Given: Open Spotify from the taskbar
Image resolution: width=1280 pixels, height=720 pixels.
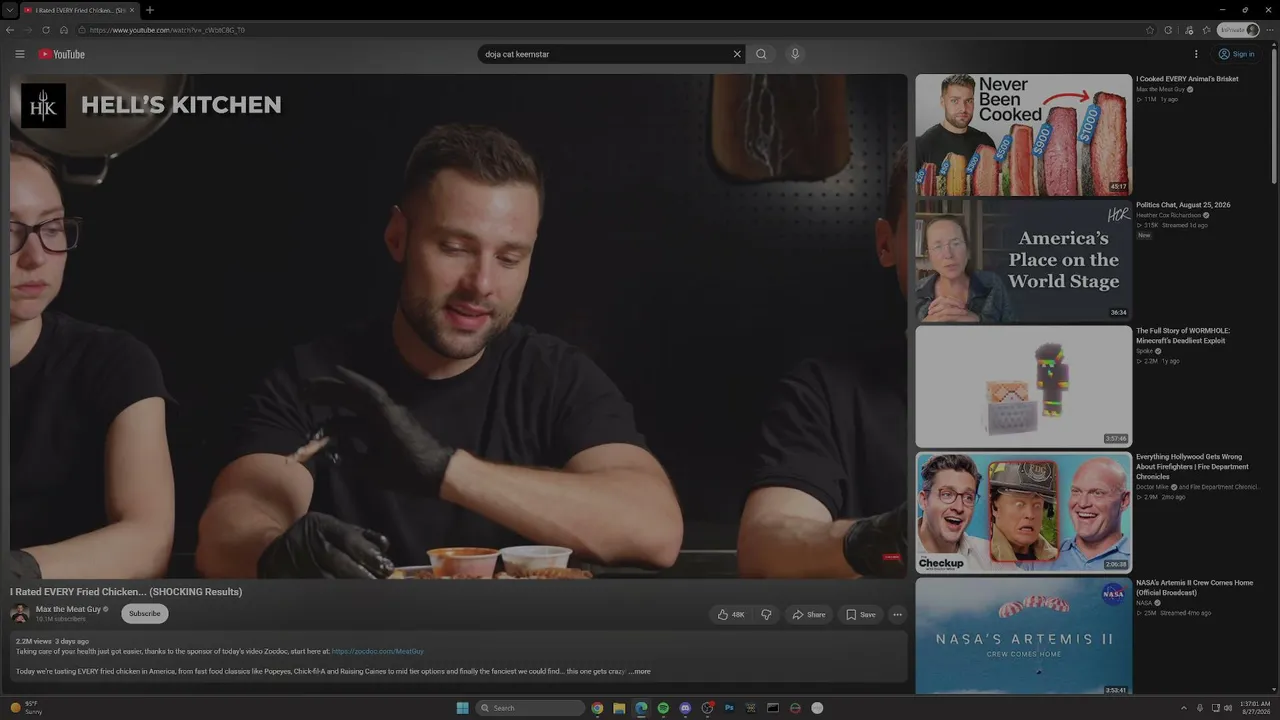Looking at the screenshot, I should click(663, 708).
